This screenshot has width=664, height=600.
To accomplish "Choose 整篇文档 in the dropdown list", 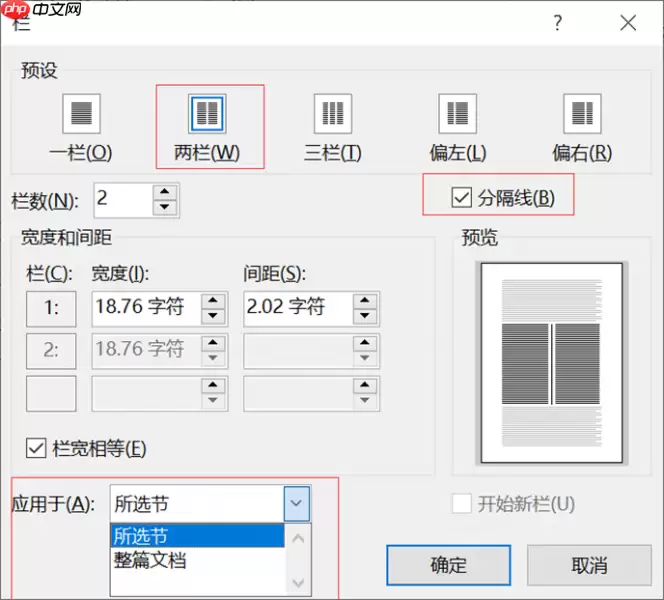I will point(197,560).
